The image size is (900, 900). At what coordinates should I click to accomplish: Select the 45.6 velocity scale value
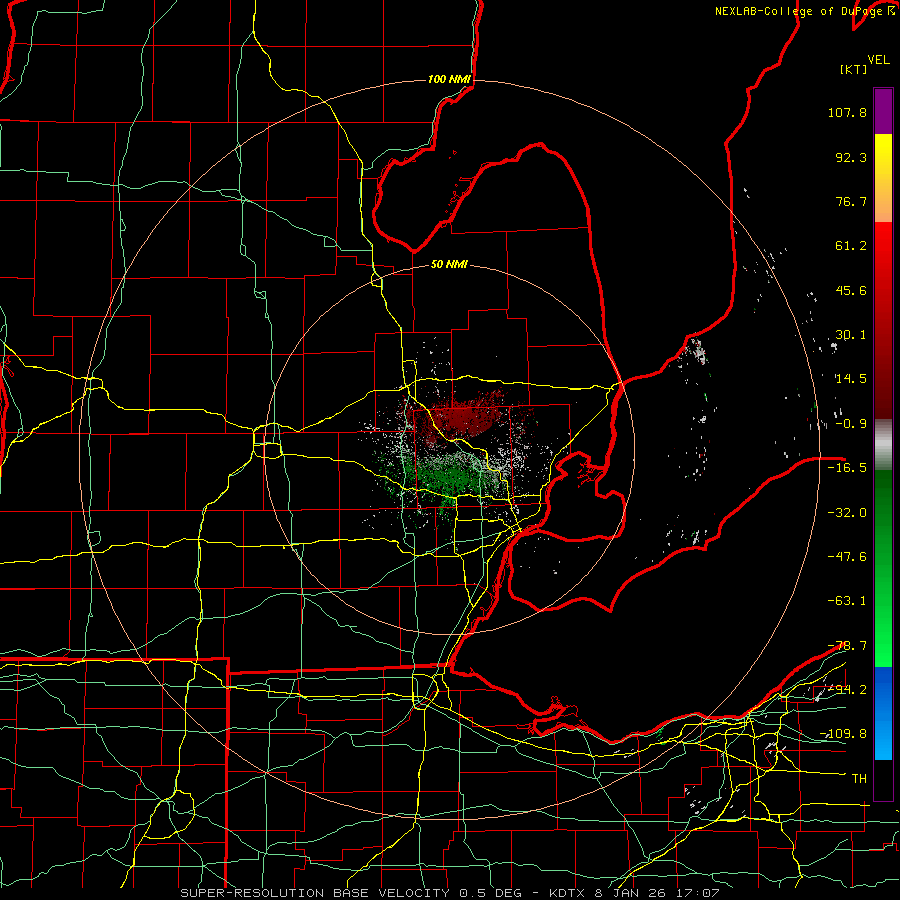[x=851, y=290]
